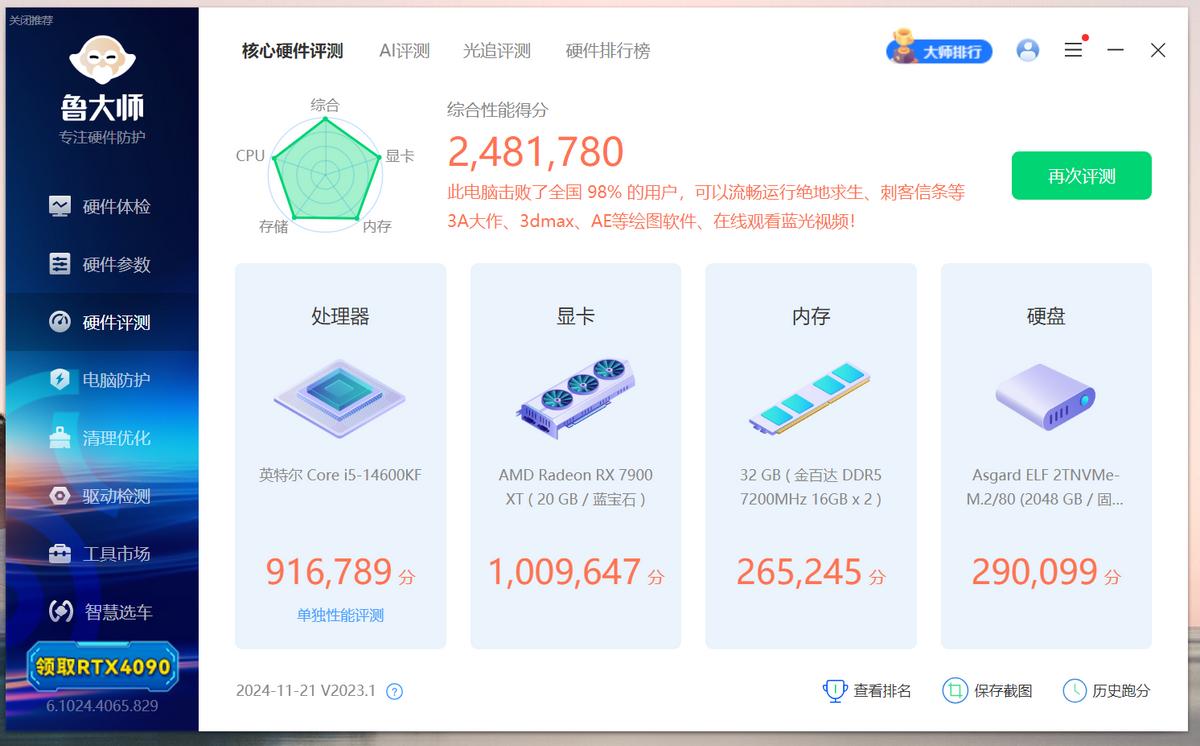Image resolution: width=1200 pixels, height=746 pixels.
Task: Click the 显卡 graphics card illustration
Action: coord(576,396)
